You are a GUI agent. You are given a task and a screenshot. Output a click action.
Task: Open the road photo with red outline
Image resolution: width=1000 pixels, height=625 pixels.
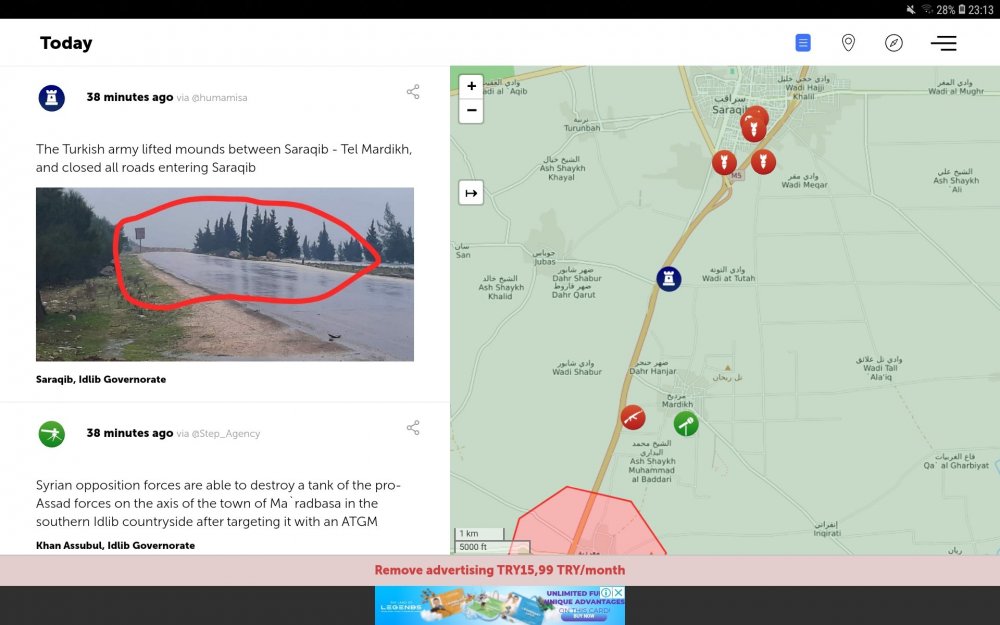tap(225, 274)
